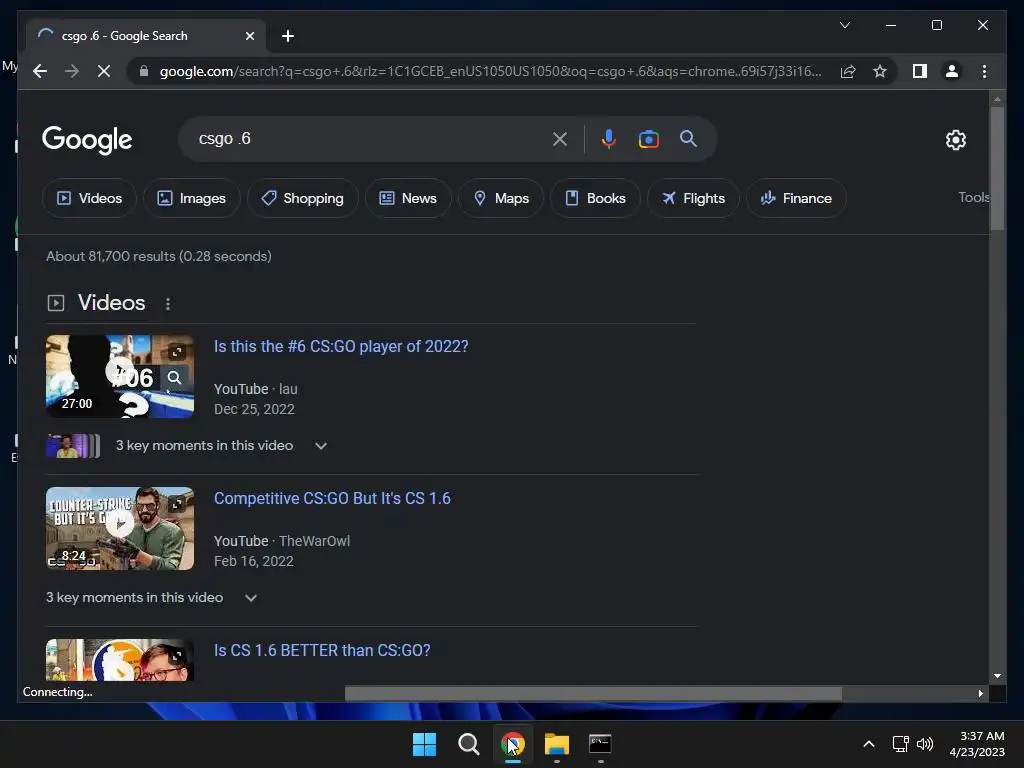Viewport: 1024px width, 768px height.
Task: Open the Windows Start menu
Action: [424, 744]
